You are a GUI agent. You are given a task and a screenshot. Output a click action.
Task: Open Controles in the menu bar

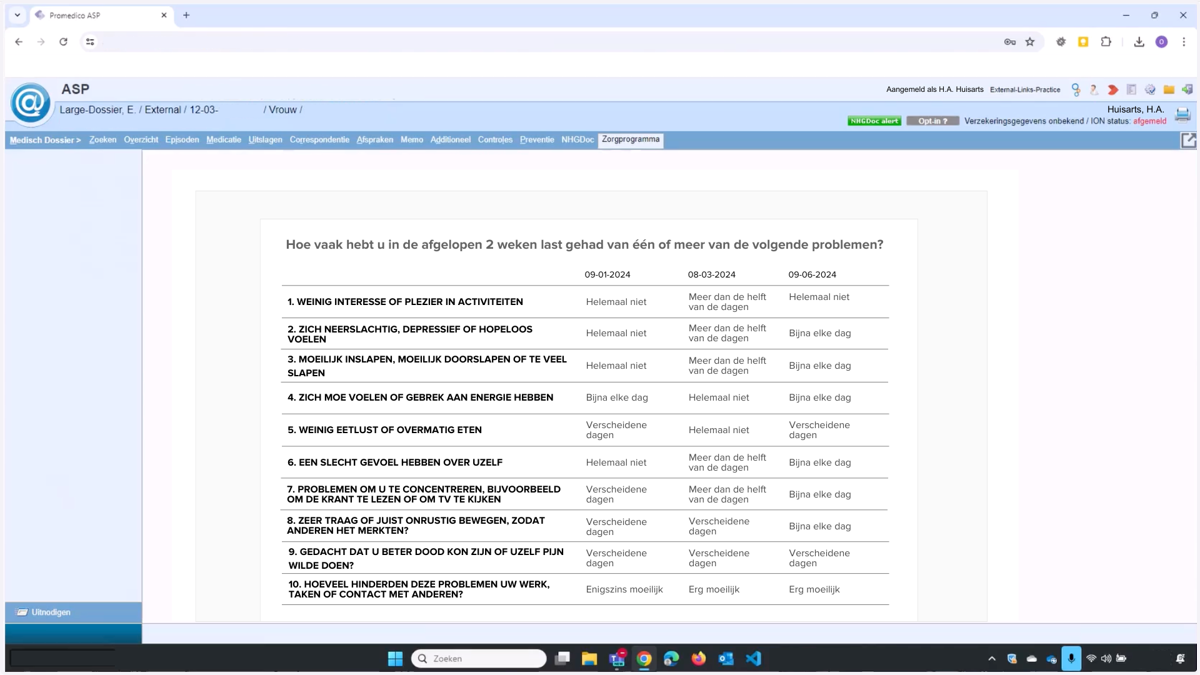pos(495,140)
